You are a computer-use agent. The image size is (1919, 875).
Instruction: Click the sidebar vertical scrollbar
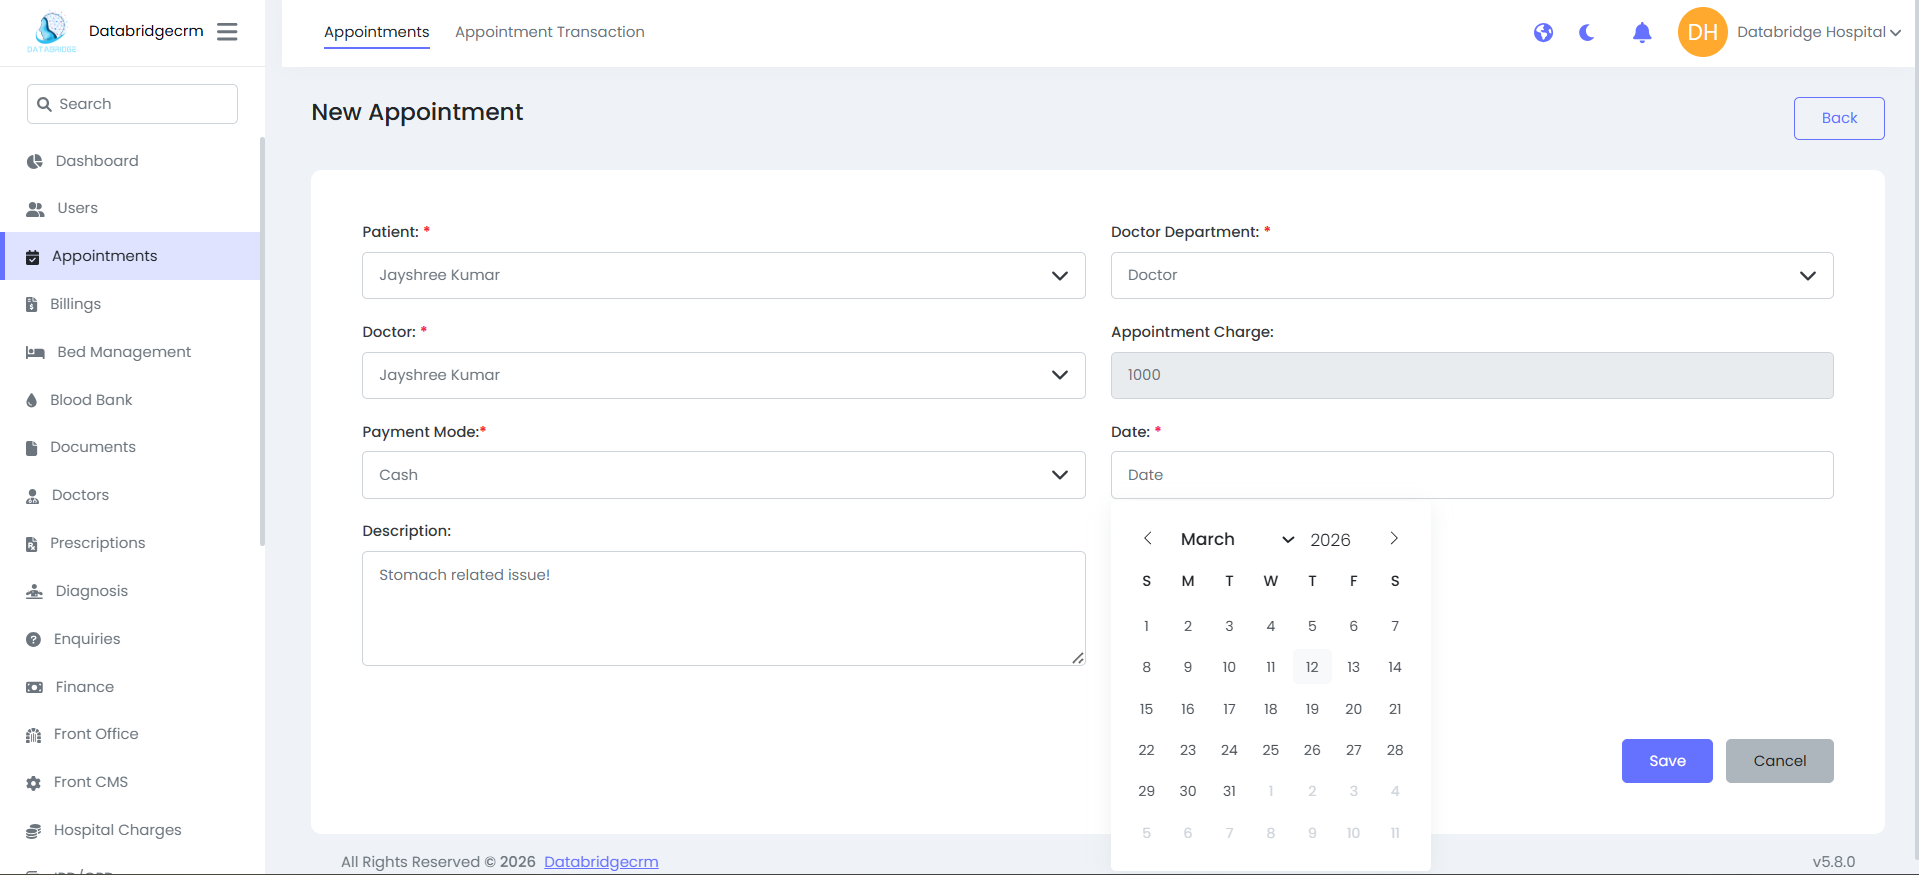(x=262, y=341)
